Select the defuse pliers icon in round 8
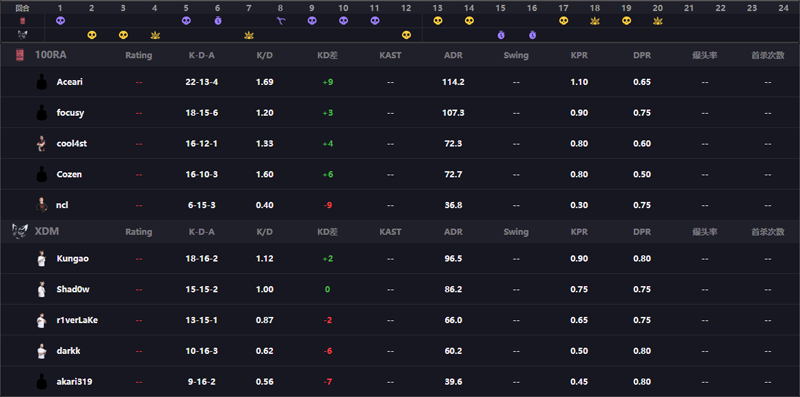 (281, 20)
